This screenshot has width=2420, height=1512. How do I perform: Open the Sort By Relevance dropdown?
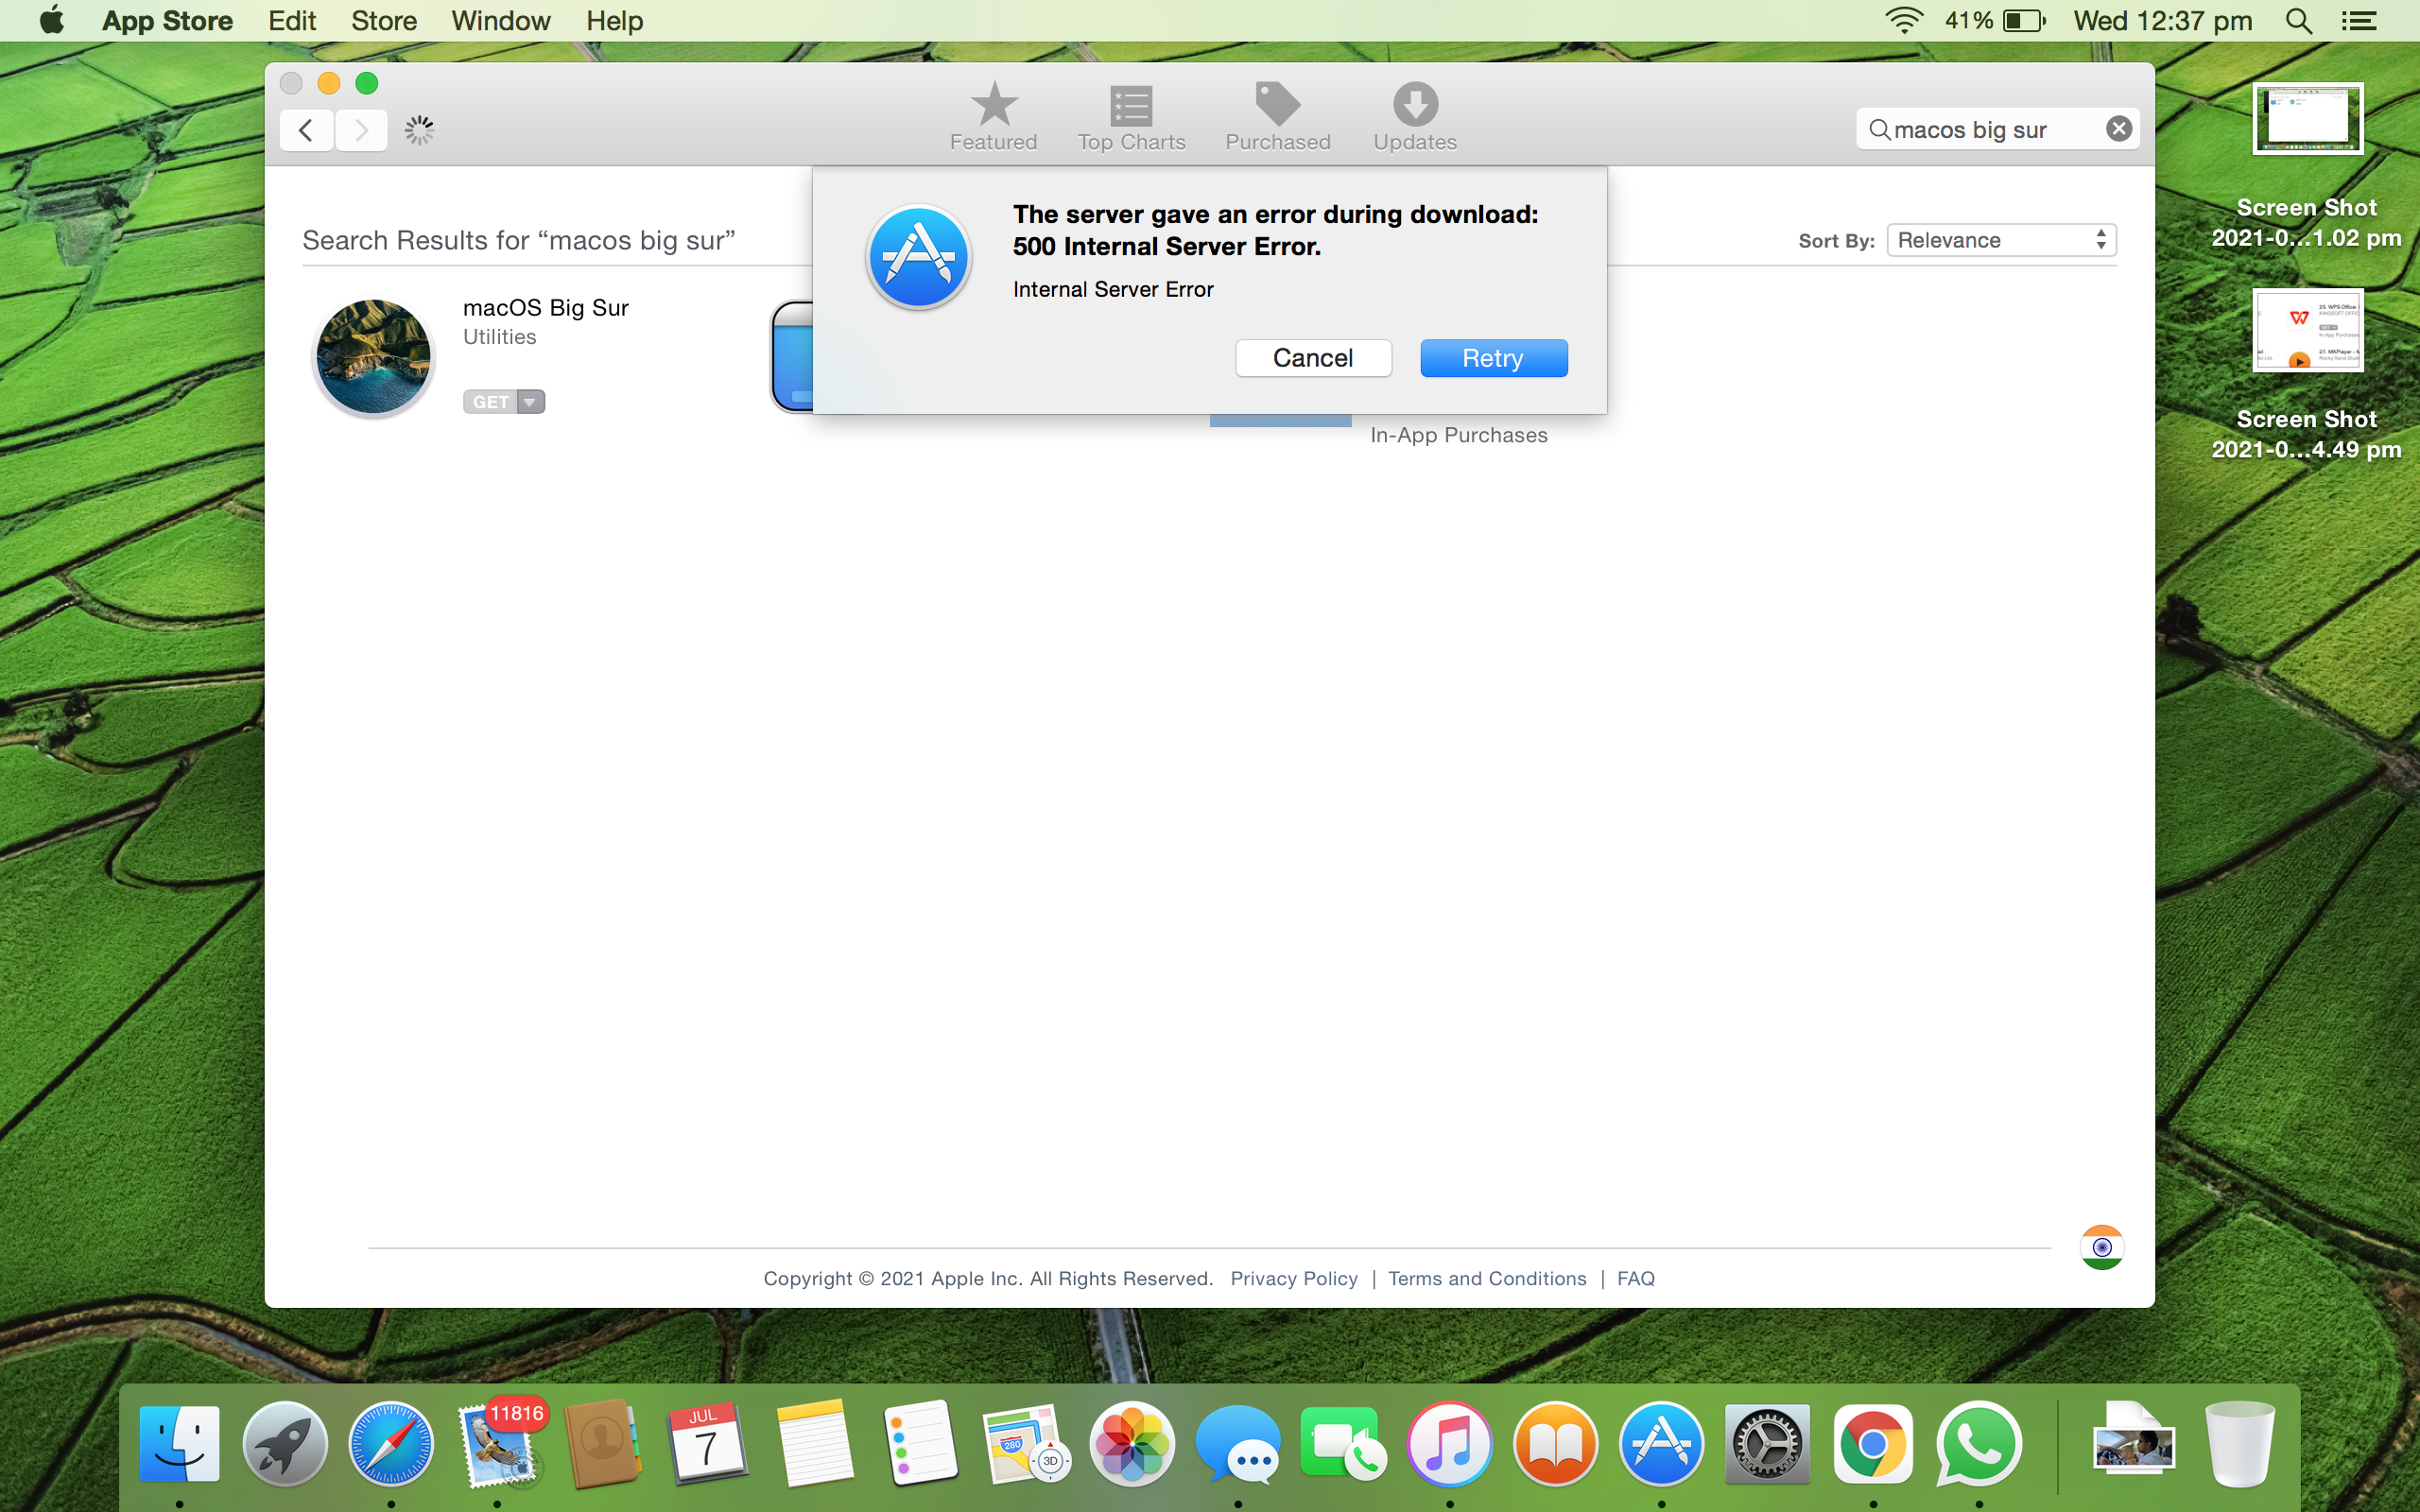2001,240
